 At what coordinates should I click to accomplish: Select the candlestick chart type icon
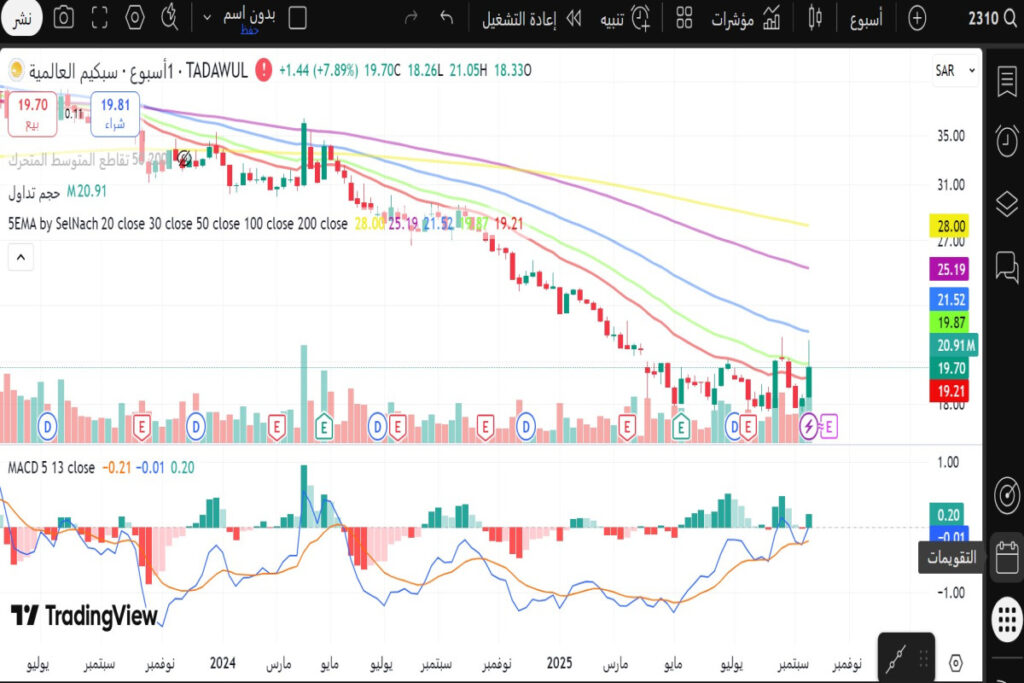point(816,18)
